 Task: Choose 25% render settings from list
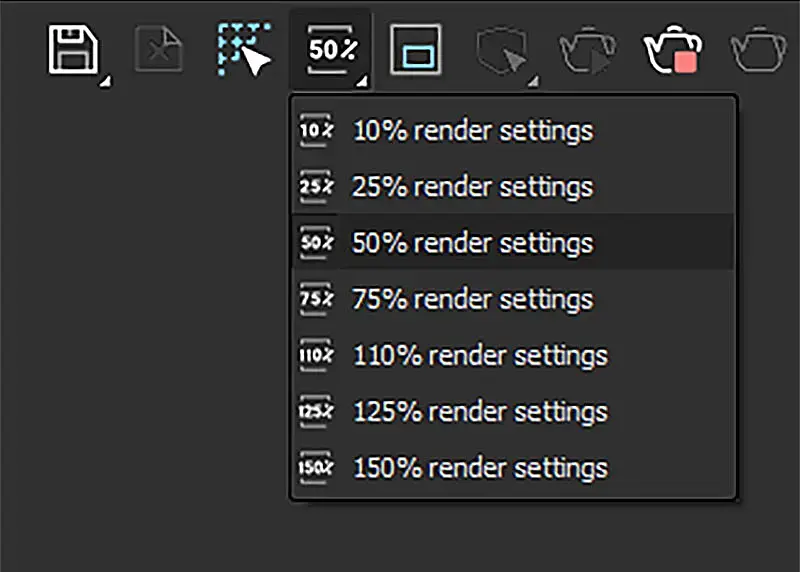pyautogui.click(x=472, y=187)
